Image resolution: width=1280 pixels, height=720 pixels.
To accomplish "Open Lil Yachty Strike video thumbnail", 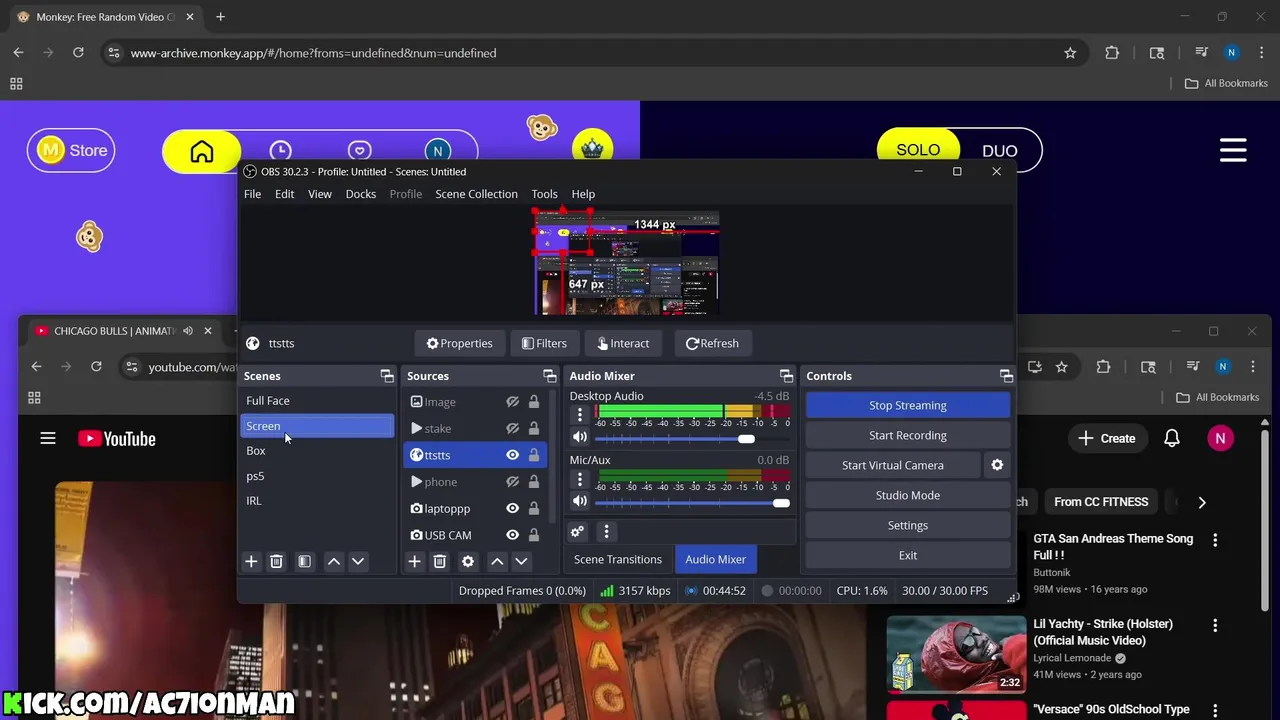I will [x=956, y=655].
